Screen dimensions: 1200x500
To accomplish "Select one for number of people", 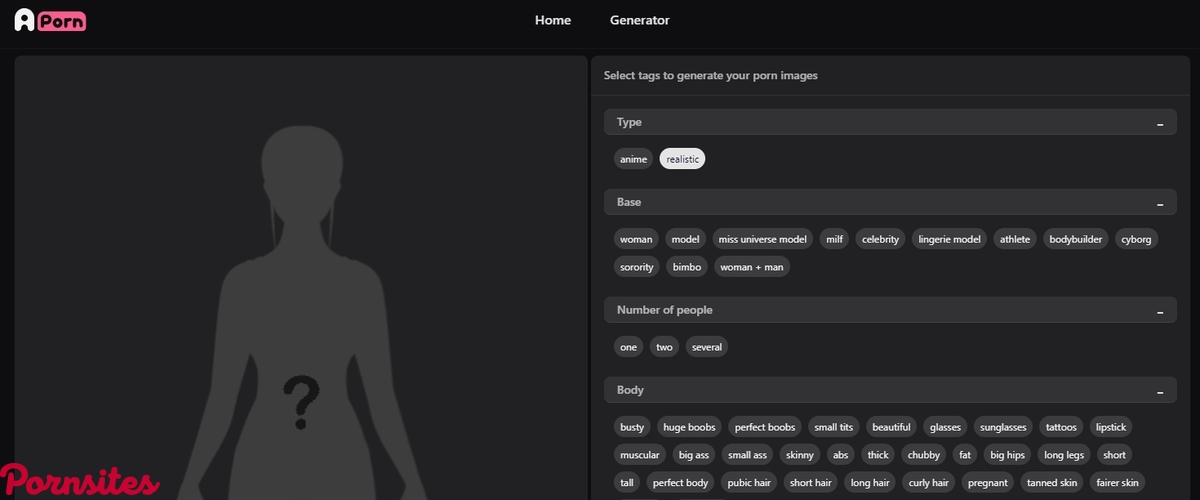I will tap(628, 347).
